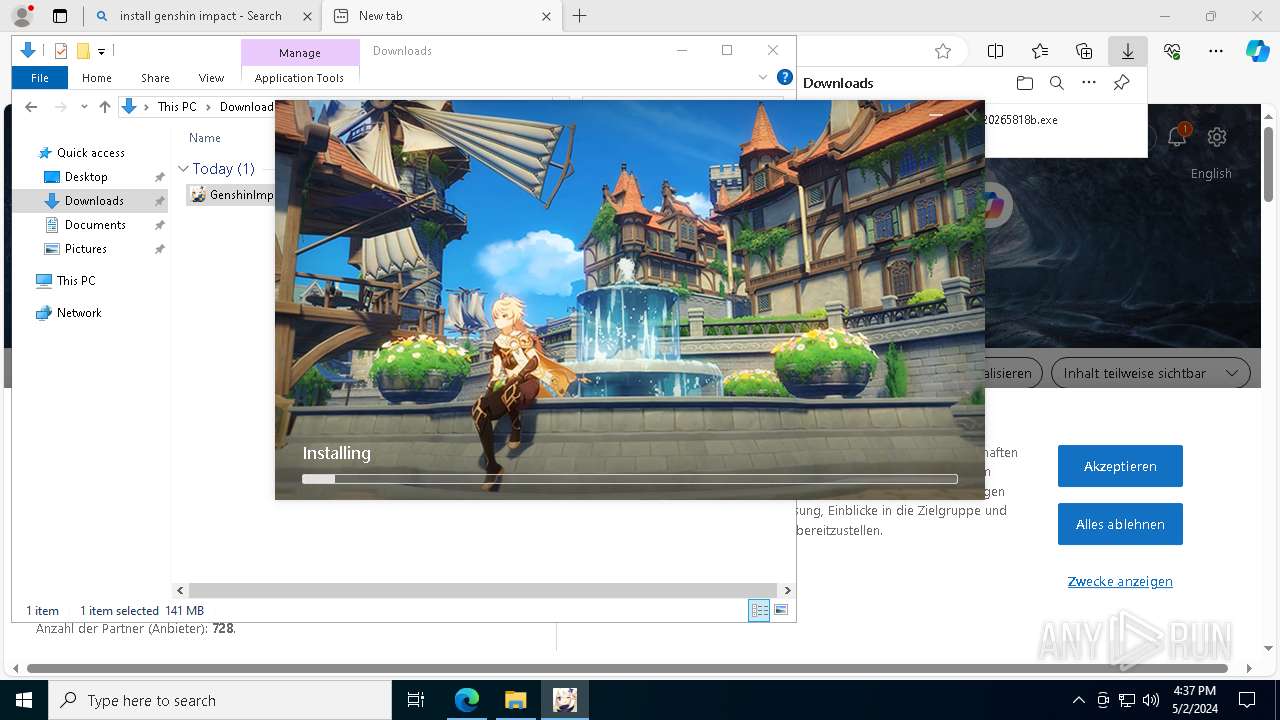Switch to the Home ribbon tab

tap(97, 78)
